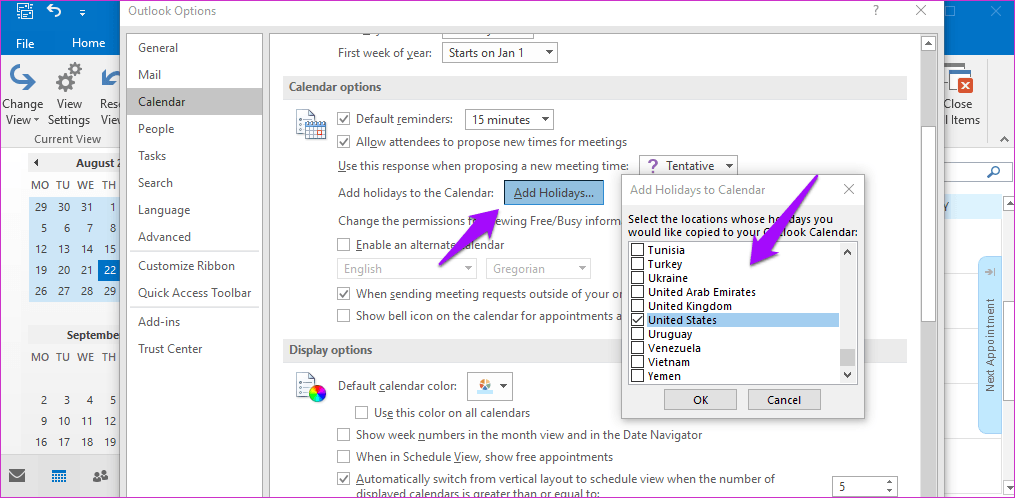Image resolution: width=1015 pixels, height=498 pixels.
Task: Click the Outlook search input field
Action: [963, 172]
